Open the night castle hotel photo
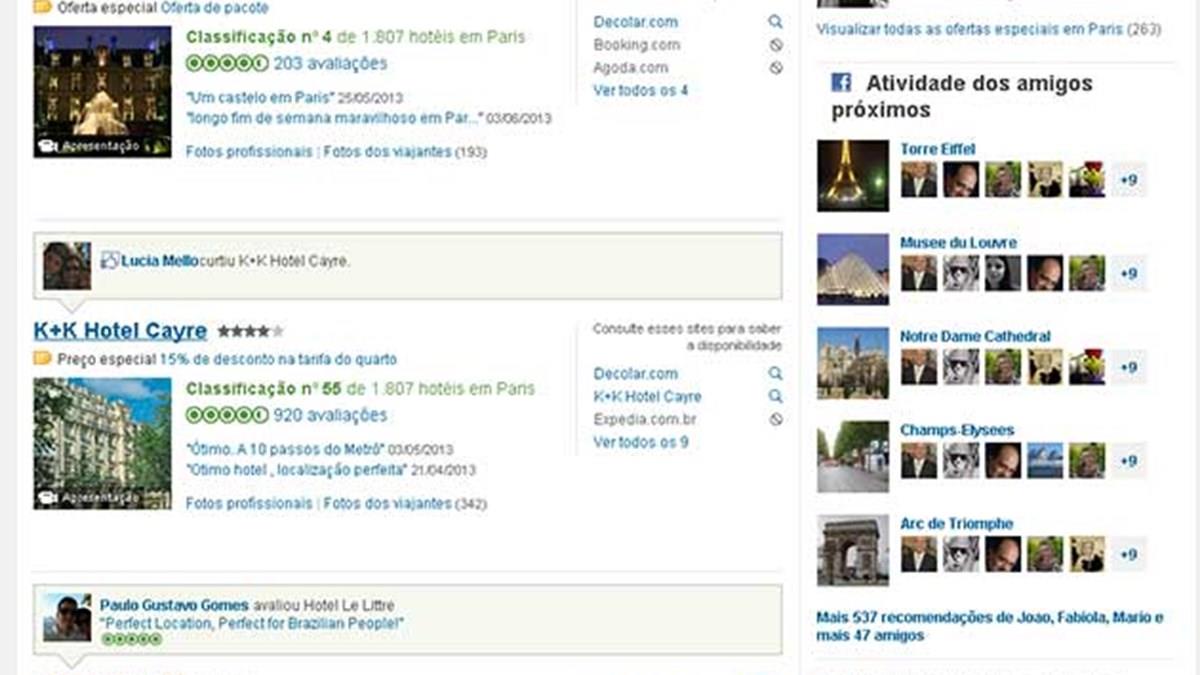Viewport: 1200px width, 675px height. click(x=102, y=91)
